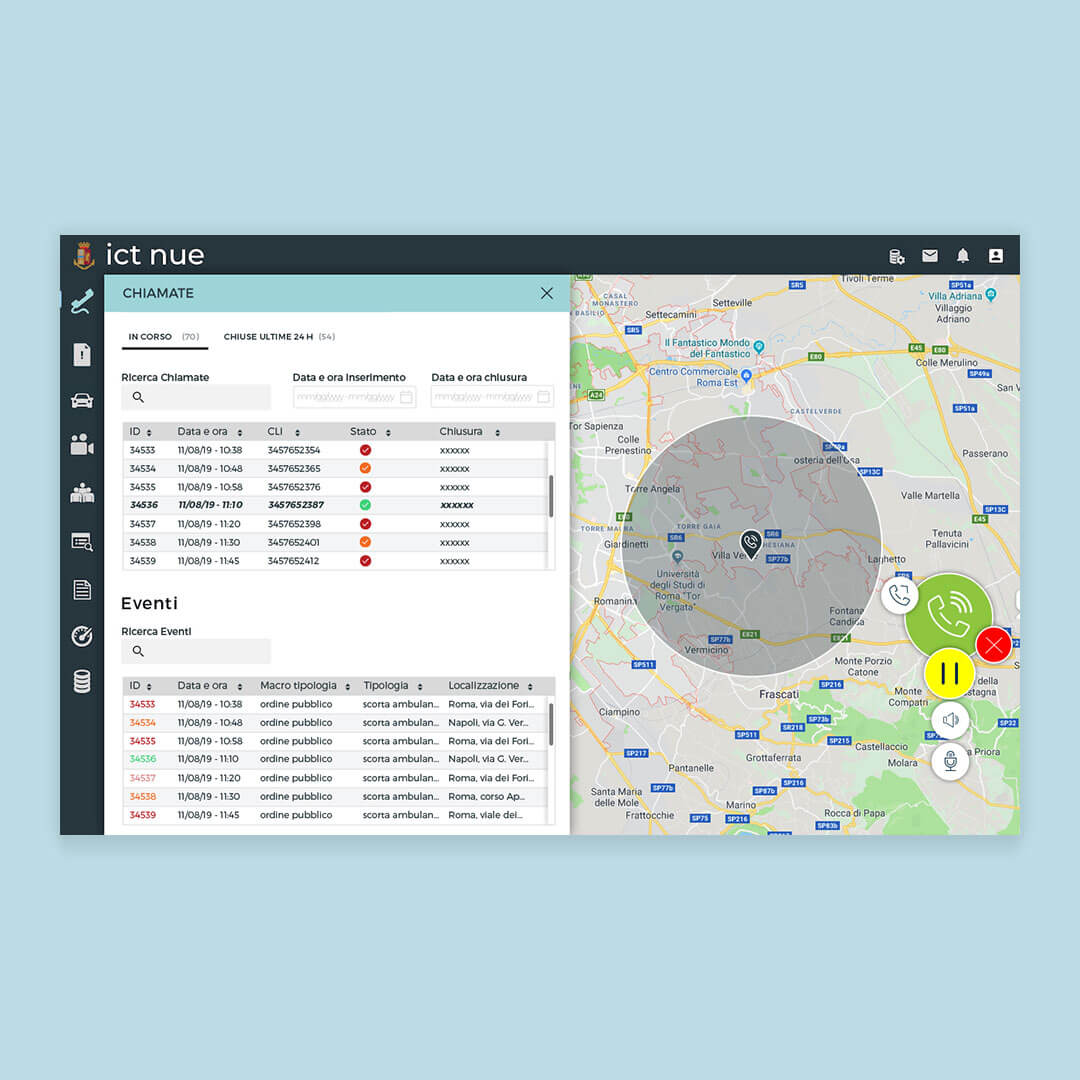End call with red X button
This screenshot has height=1080, width=1080.
[993, 645]
